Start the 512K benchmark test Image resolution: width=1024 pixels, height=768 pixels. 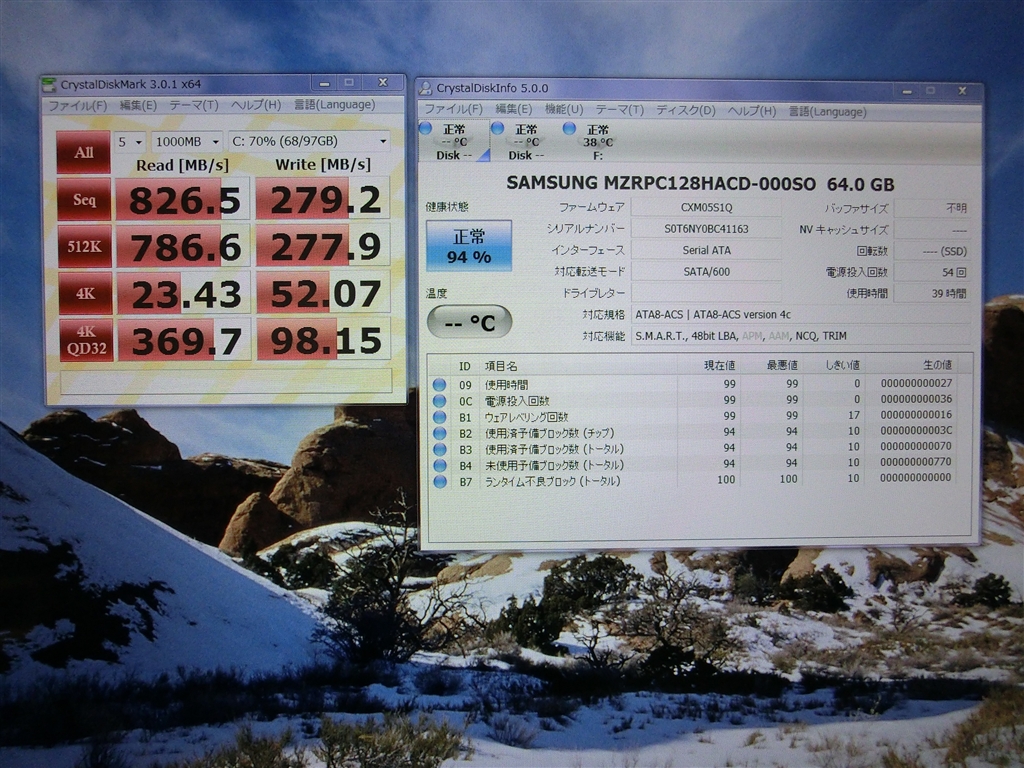point(84,246)
